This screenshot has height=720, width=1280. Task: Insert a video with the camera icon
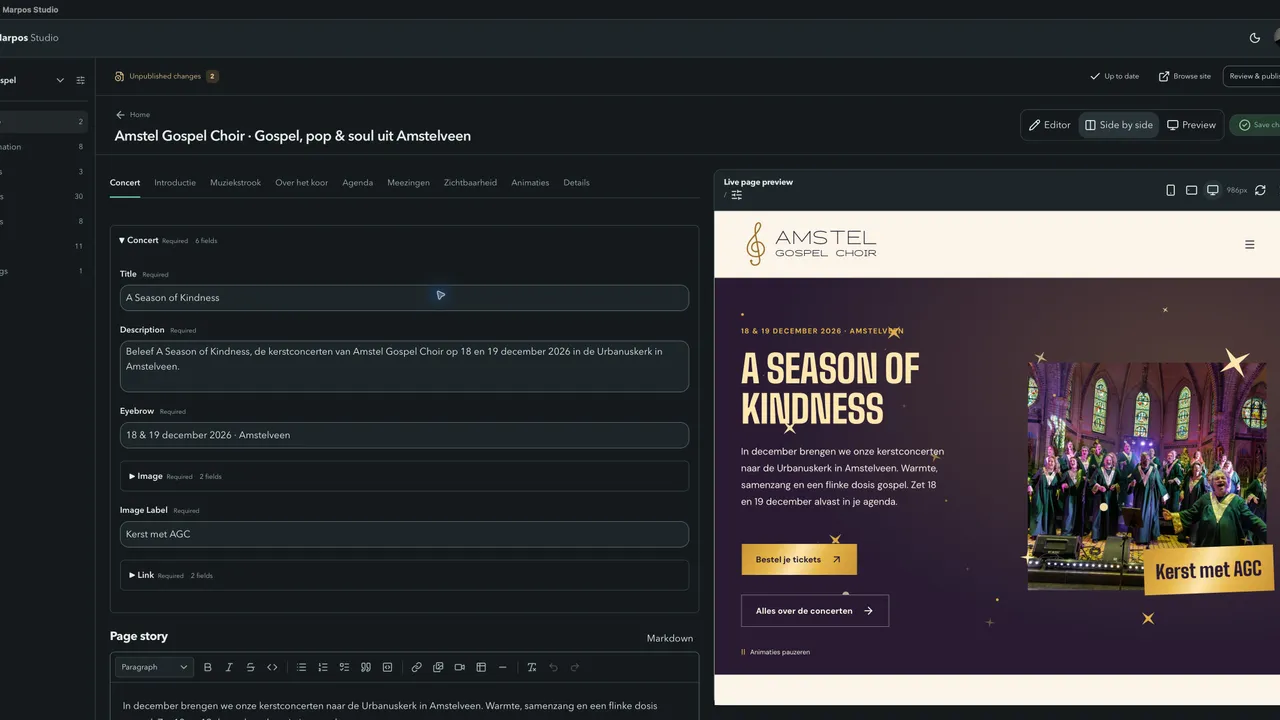459,667
